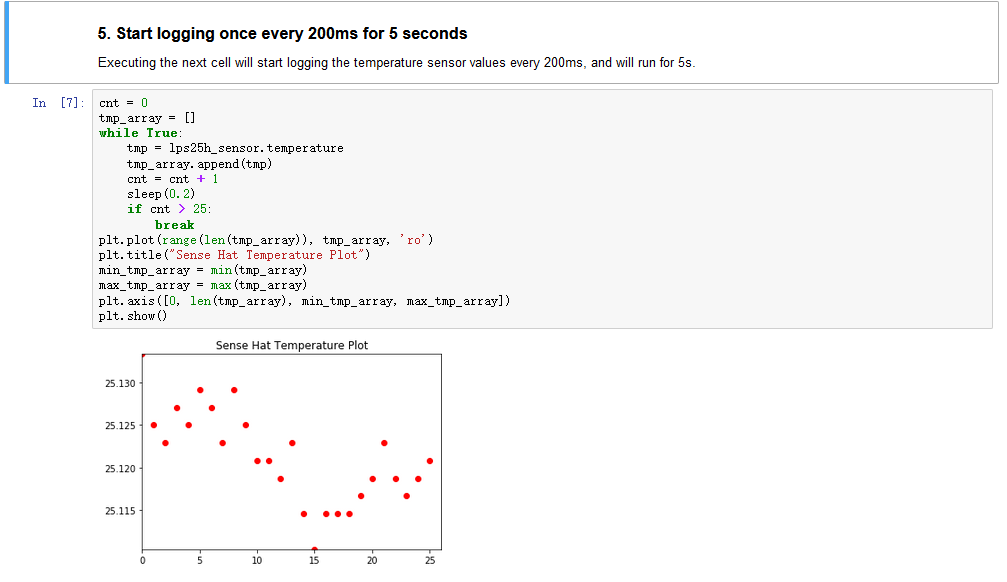1007x582 pixels.
Task: Place cursor on lps25h_sensor.temperature line
Action: click(x=235, y=148)
